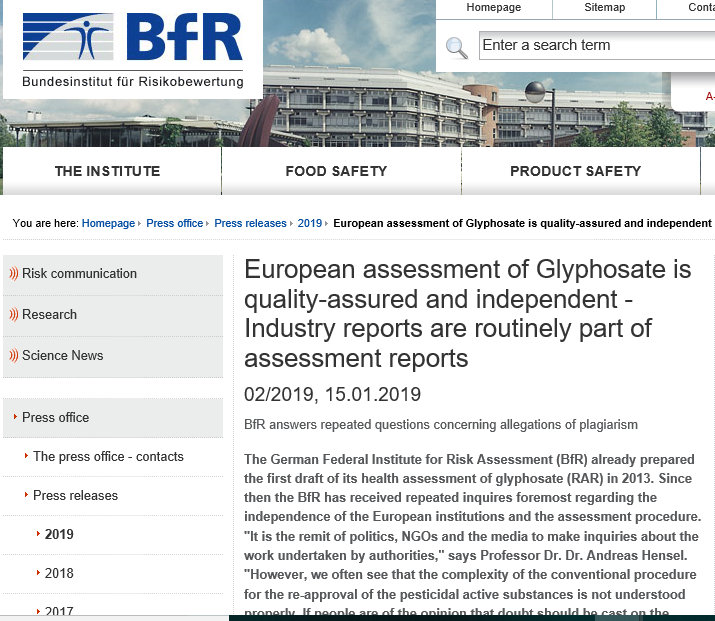
Task: Type in the search term field
Action: pos(595,46)
